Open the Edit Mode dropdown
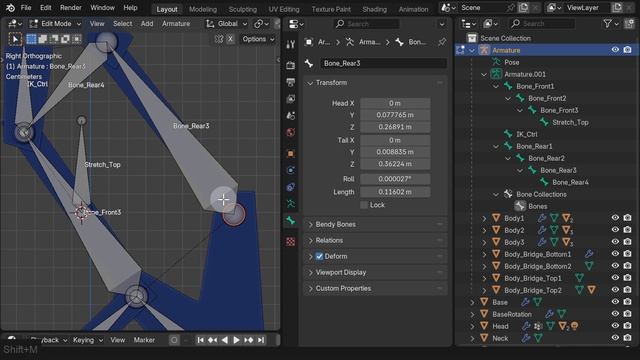 pyautogui.click(x=56, y=24)
